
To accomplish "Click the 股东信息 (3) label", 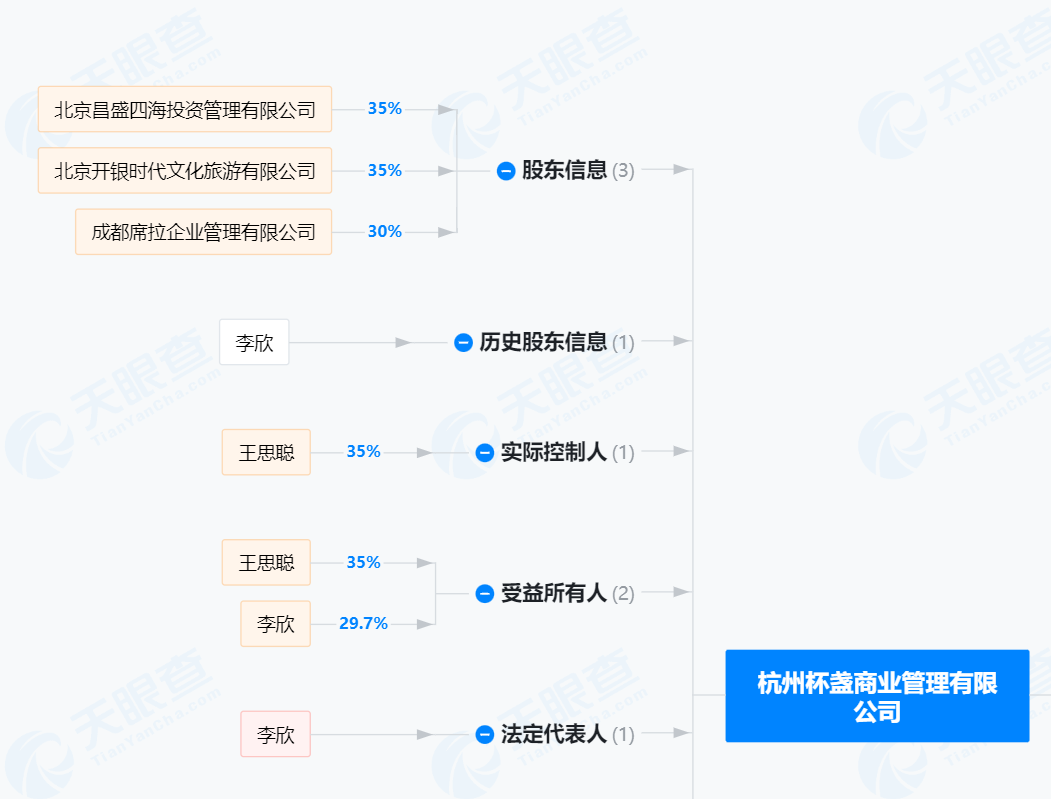I will [578, 170].
